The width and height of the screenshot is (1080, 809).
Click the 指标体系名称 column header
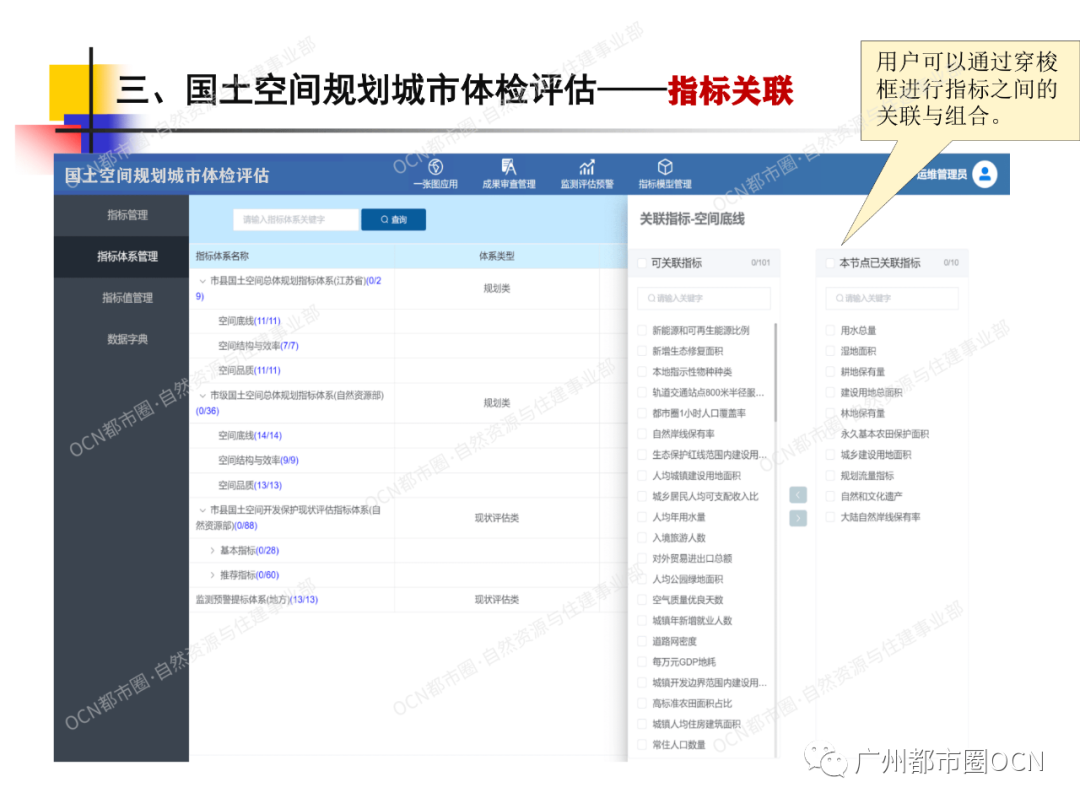pyautogui.click(x=222, y=256)
